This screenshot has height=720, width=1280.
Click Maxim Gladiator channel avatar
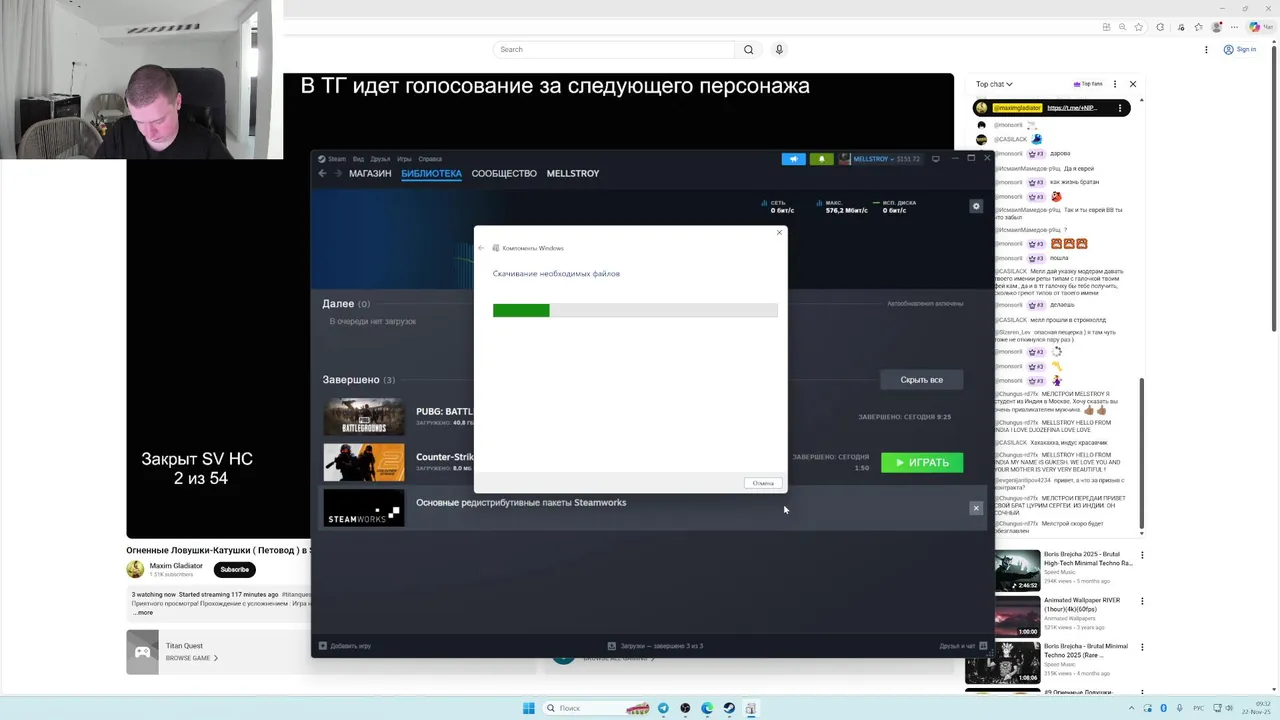click(135, 569)
